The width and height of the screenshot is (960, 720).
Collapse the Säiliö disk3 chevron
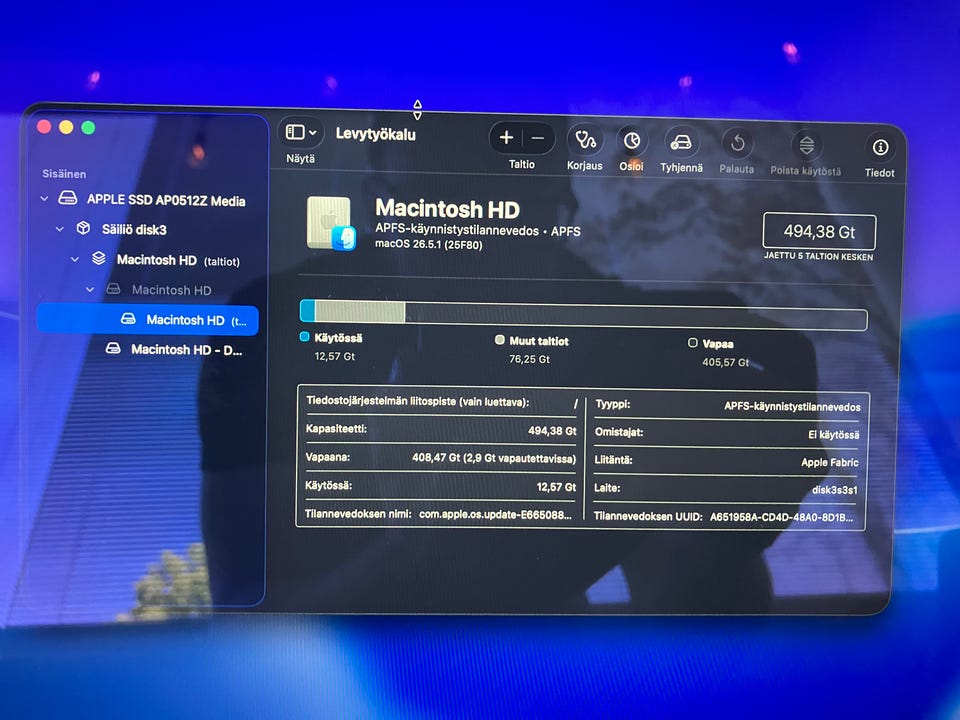pos(59,229)
